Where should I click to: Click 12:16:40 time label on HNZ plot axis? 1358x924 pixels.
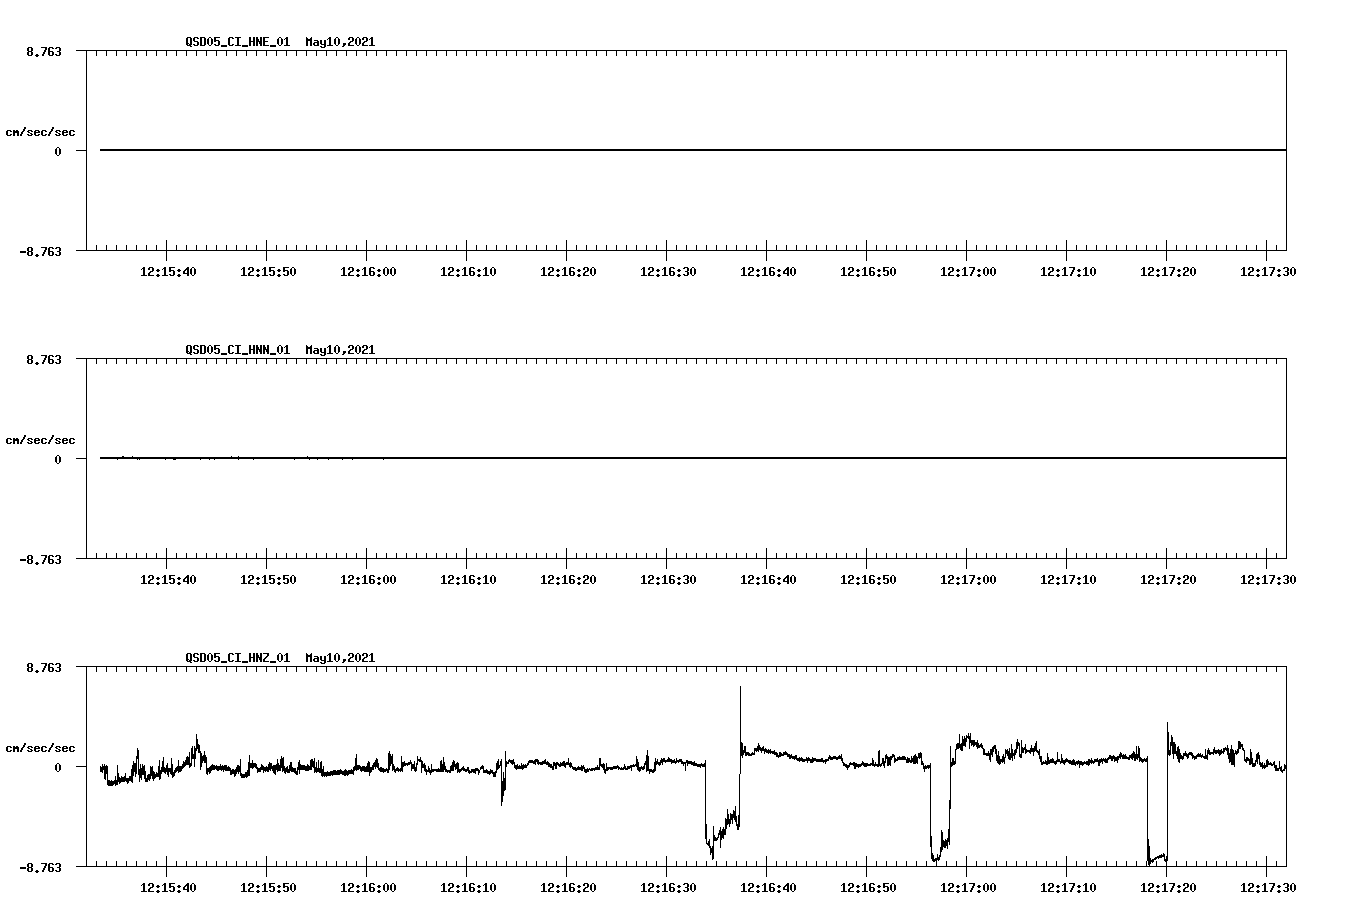(768, 887)
